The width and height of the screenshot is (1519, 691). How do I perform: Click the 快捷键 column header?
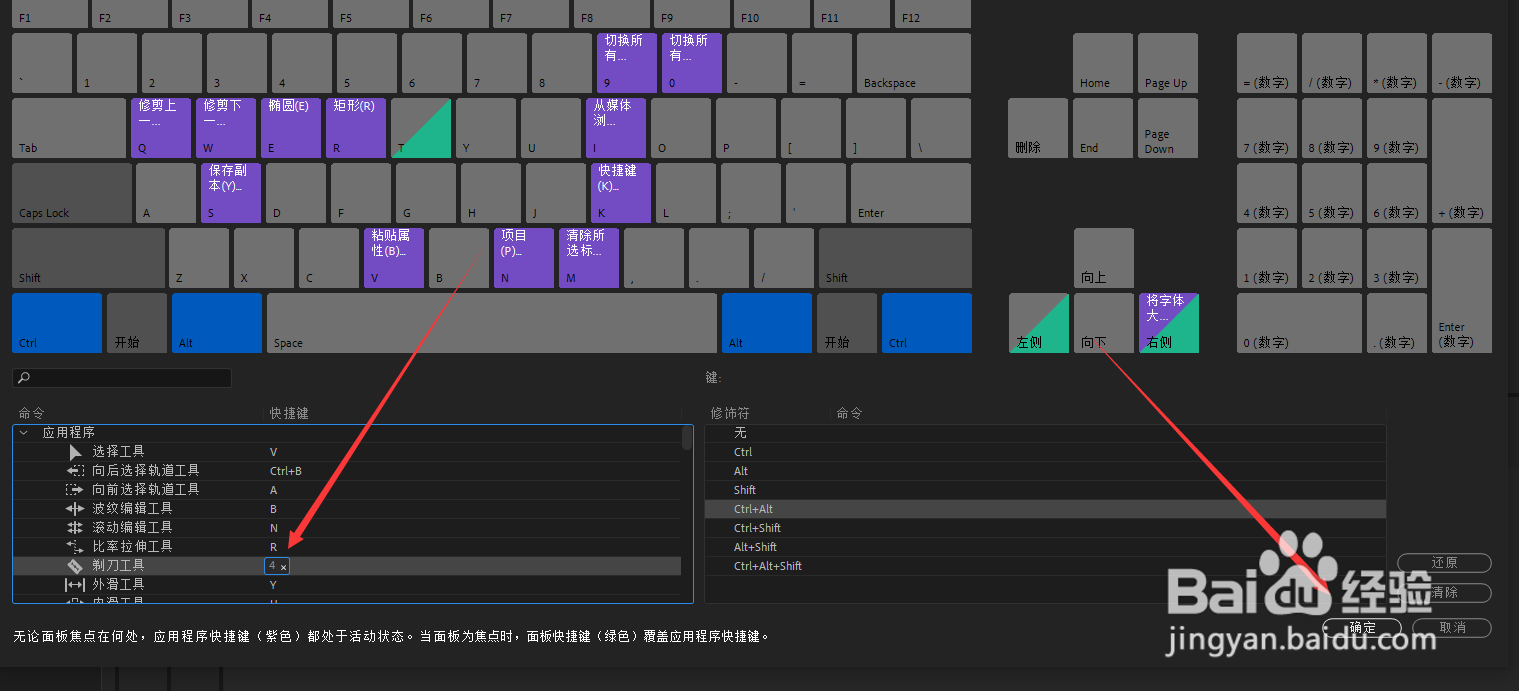click(289, 412)
